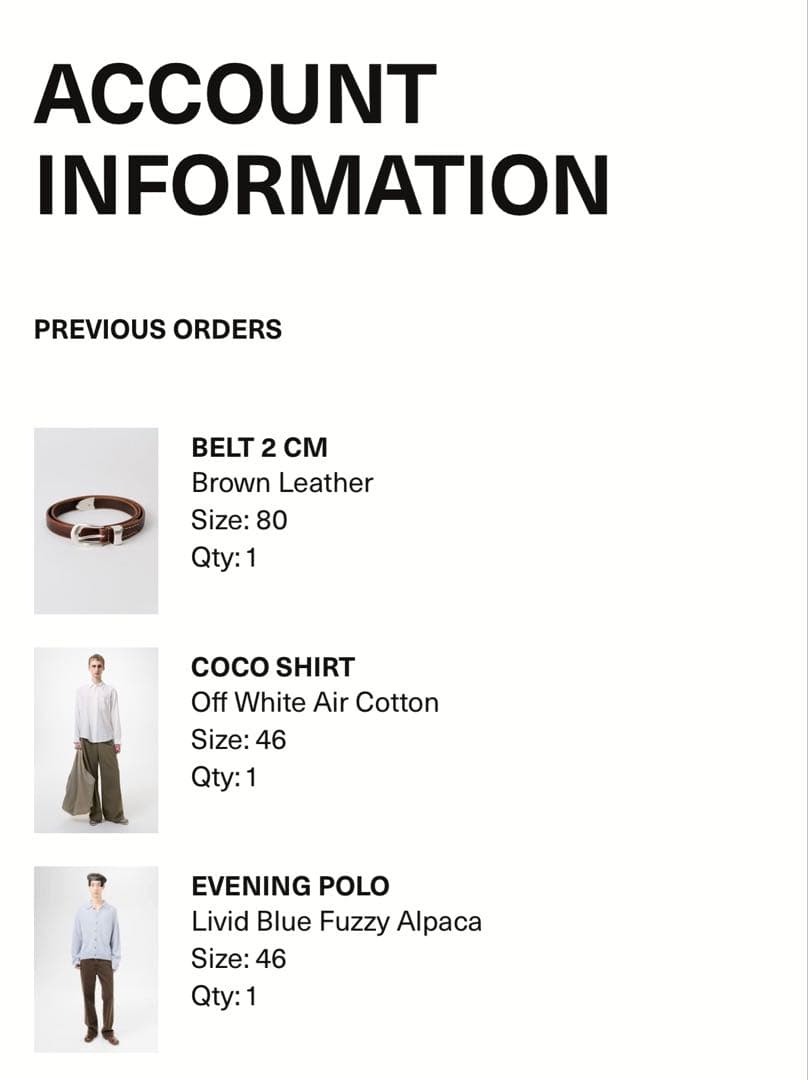Open the brown belt product thumbnail
Screen dimensions: 808x1080
(96, 521)
